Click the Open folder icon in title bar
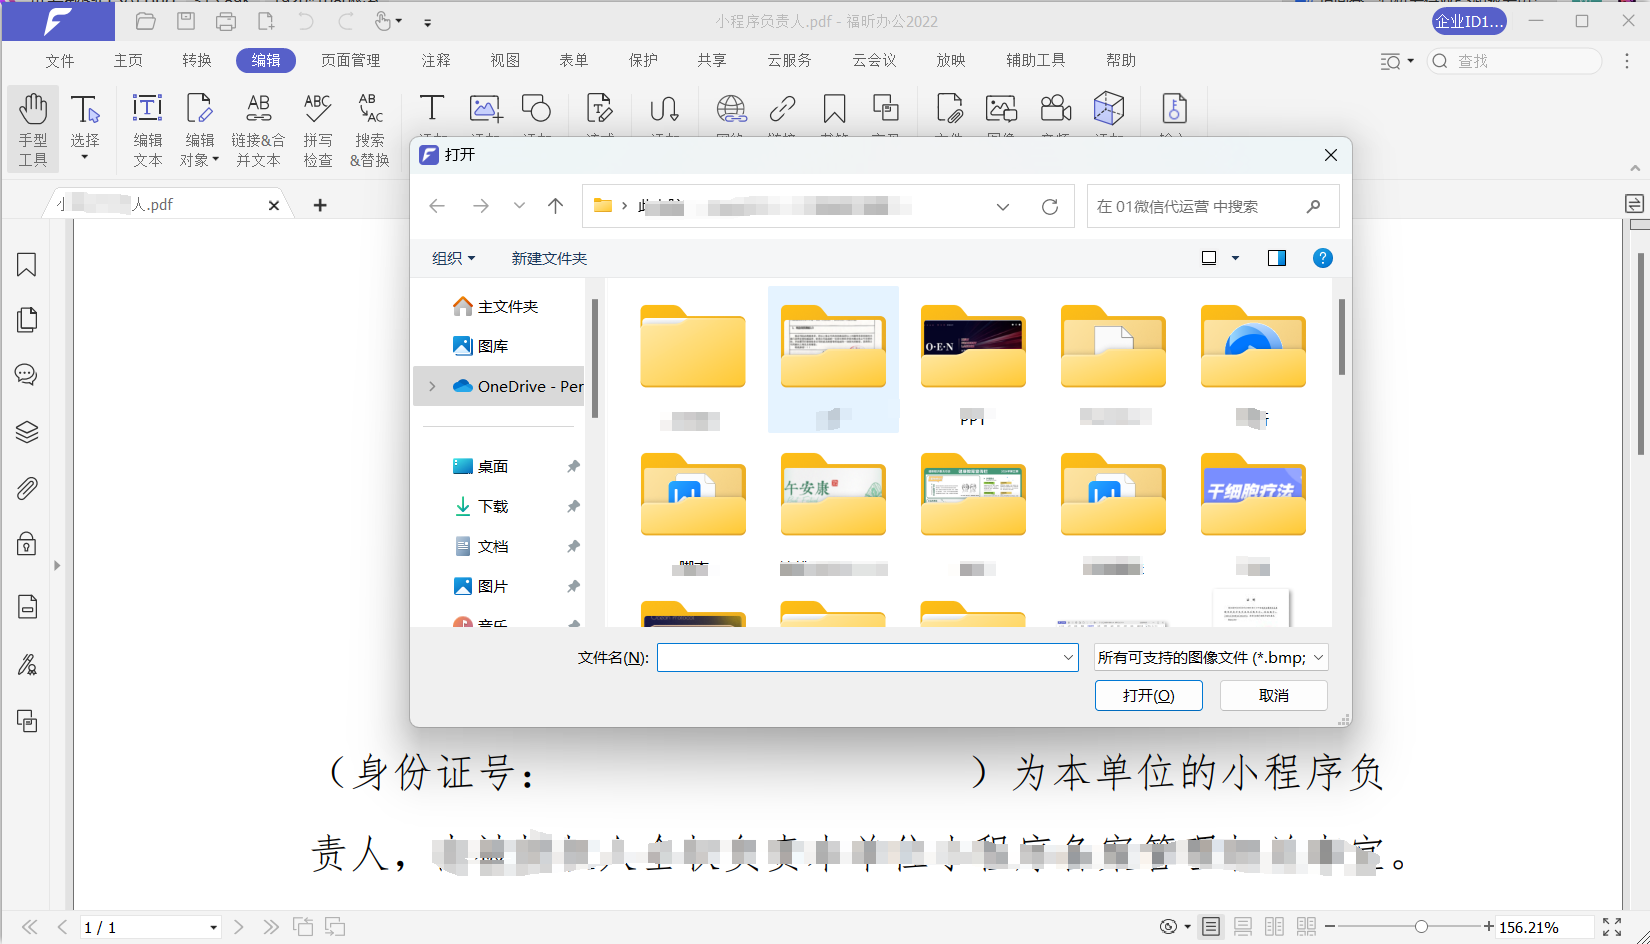This screenshot has width=1650, height=944. tap(146, 21)
